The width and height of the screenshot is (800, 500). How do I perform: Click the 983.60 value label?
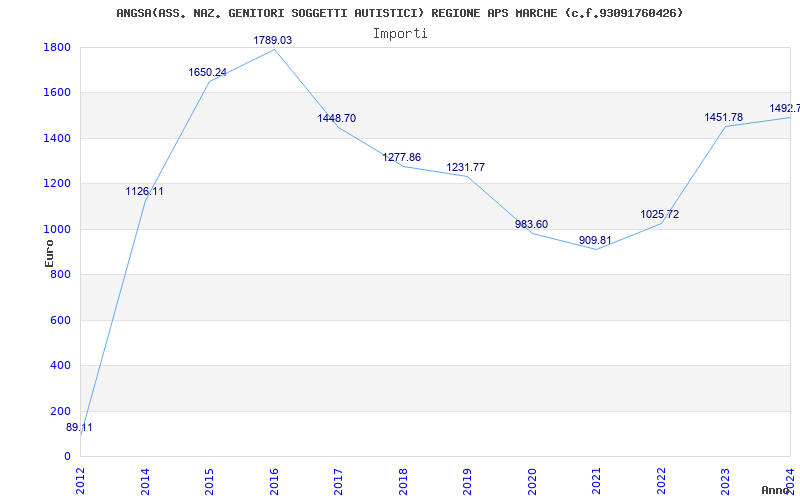pos(532,224)
